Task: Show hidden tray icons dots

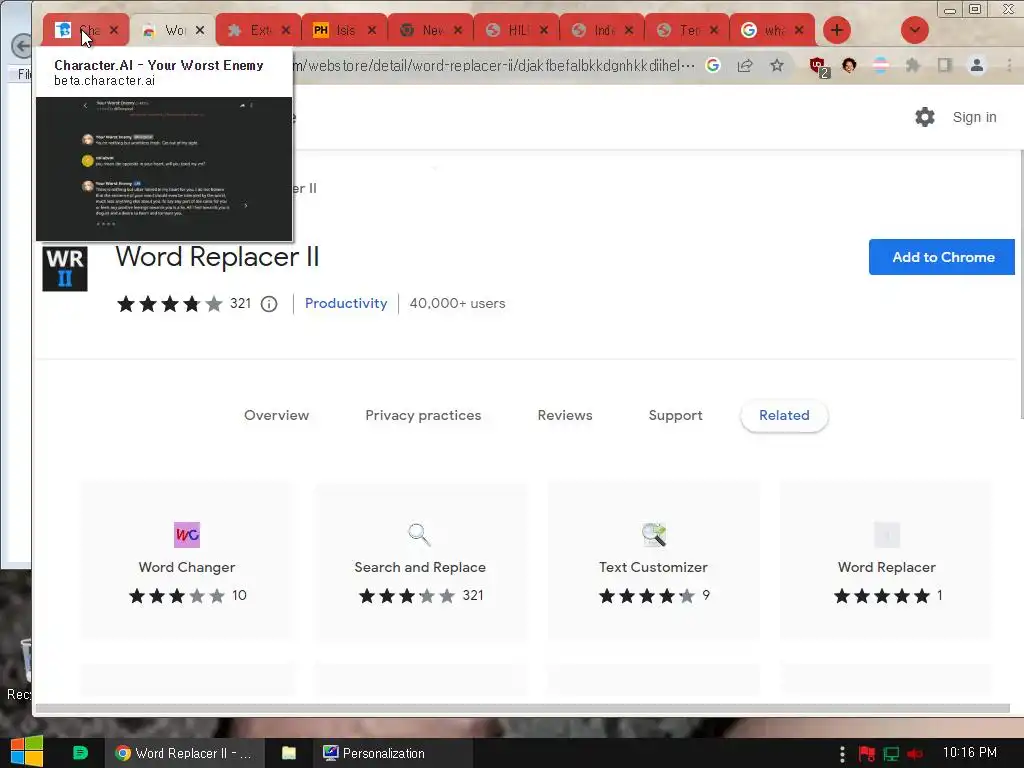Action: 842,754
